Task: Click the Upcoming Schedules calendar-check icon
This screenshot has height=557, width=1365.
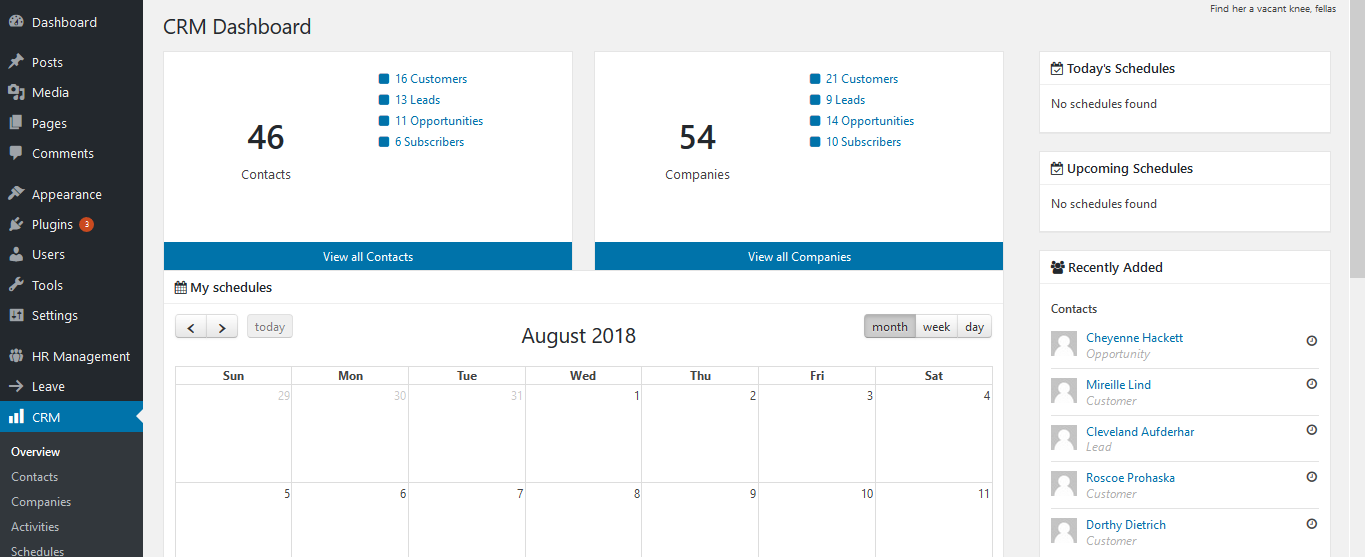Action: click(1057, 169)
